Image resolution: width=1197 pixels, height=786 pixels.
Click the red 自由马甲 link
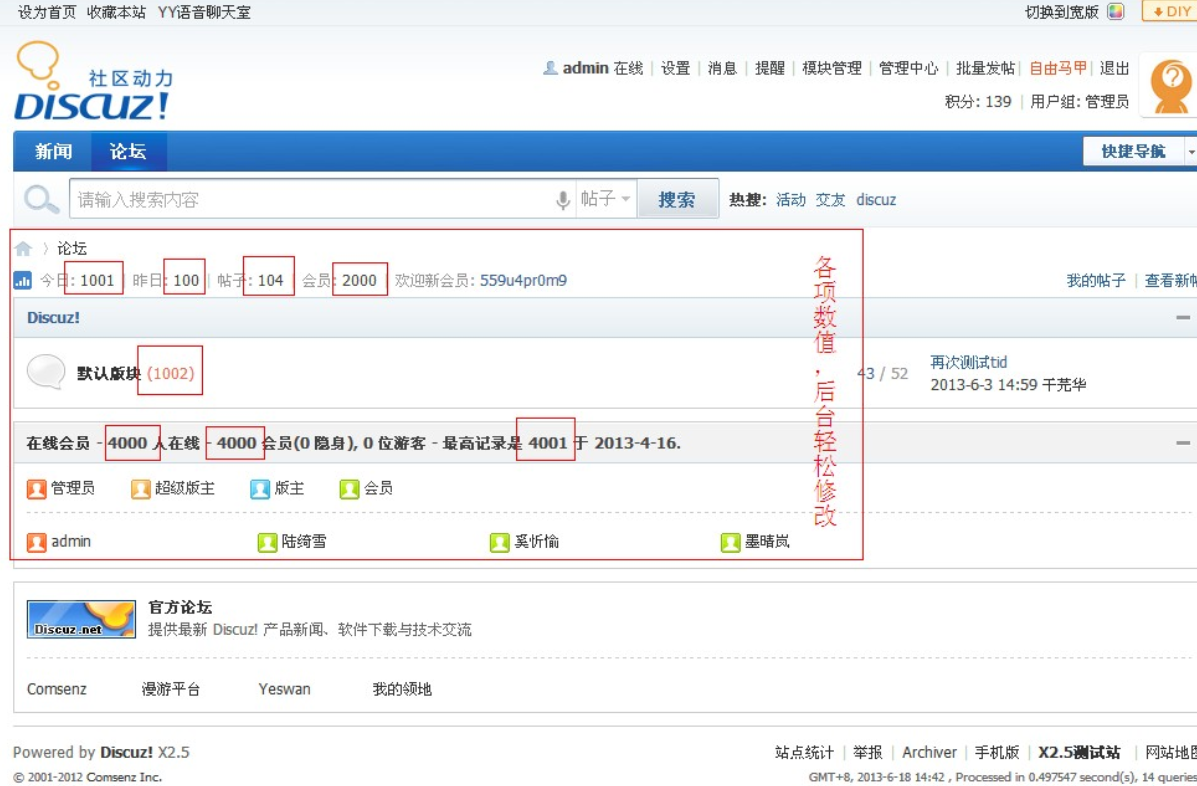1058,69
